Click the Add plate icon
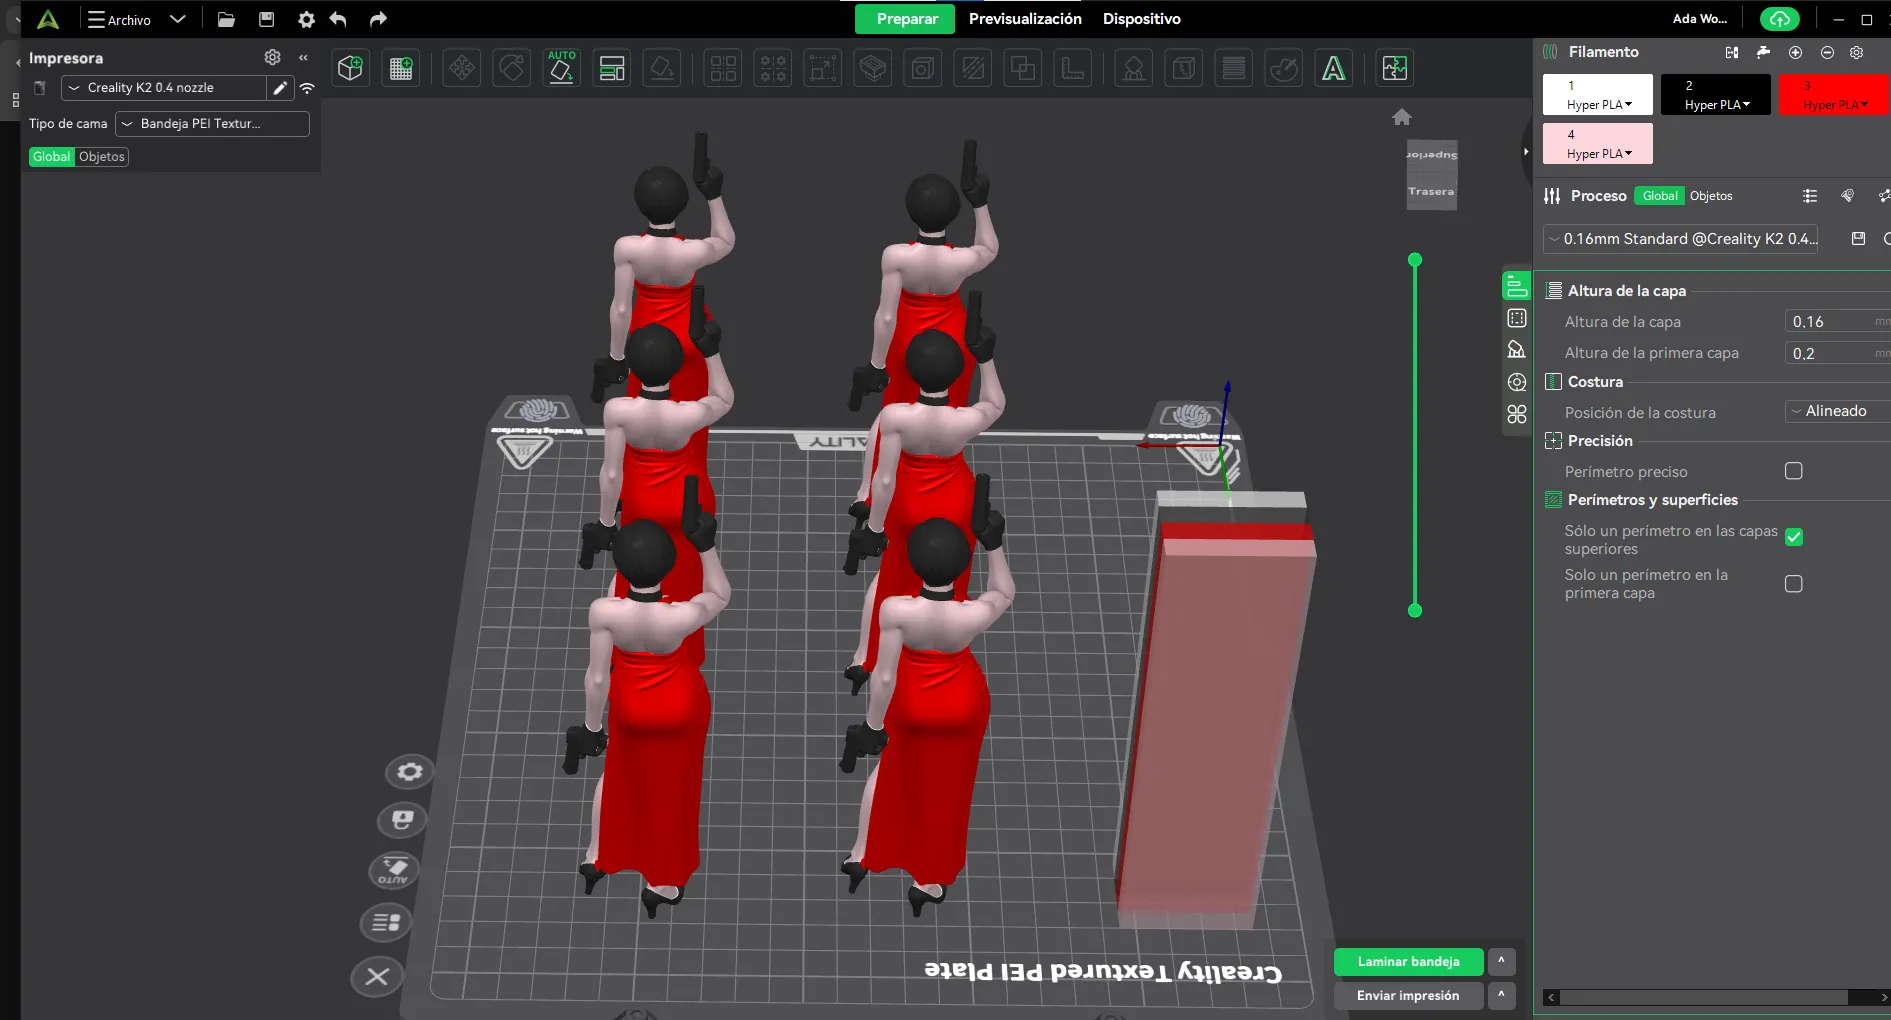This screenshot has height=1020, width=1891. 401,68
